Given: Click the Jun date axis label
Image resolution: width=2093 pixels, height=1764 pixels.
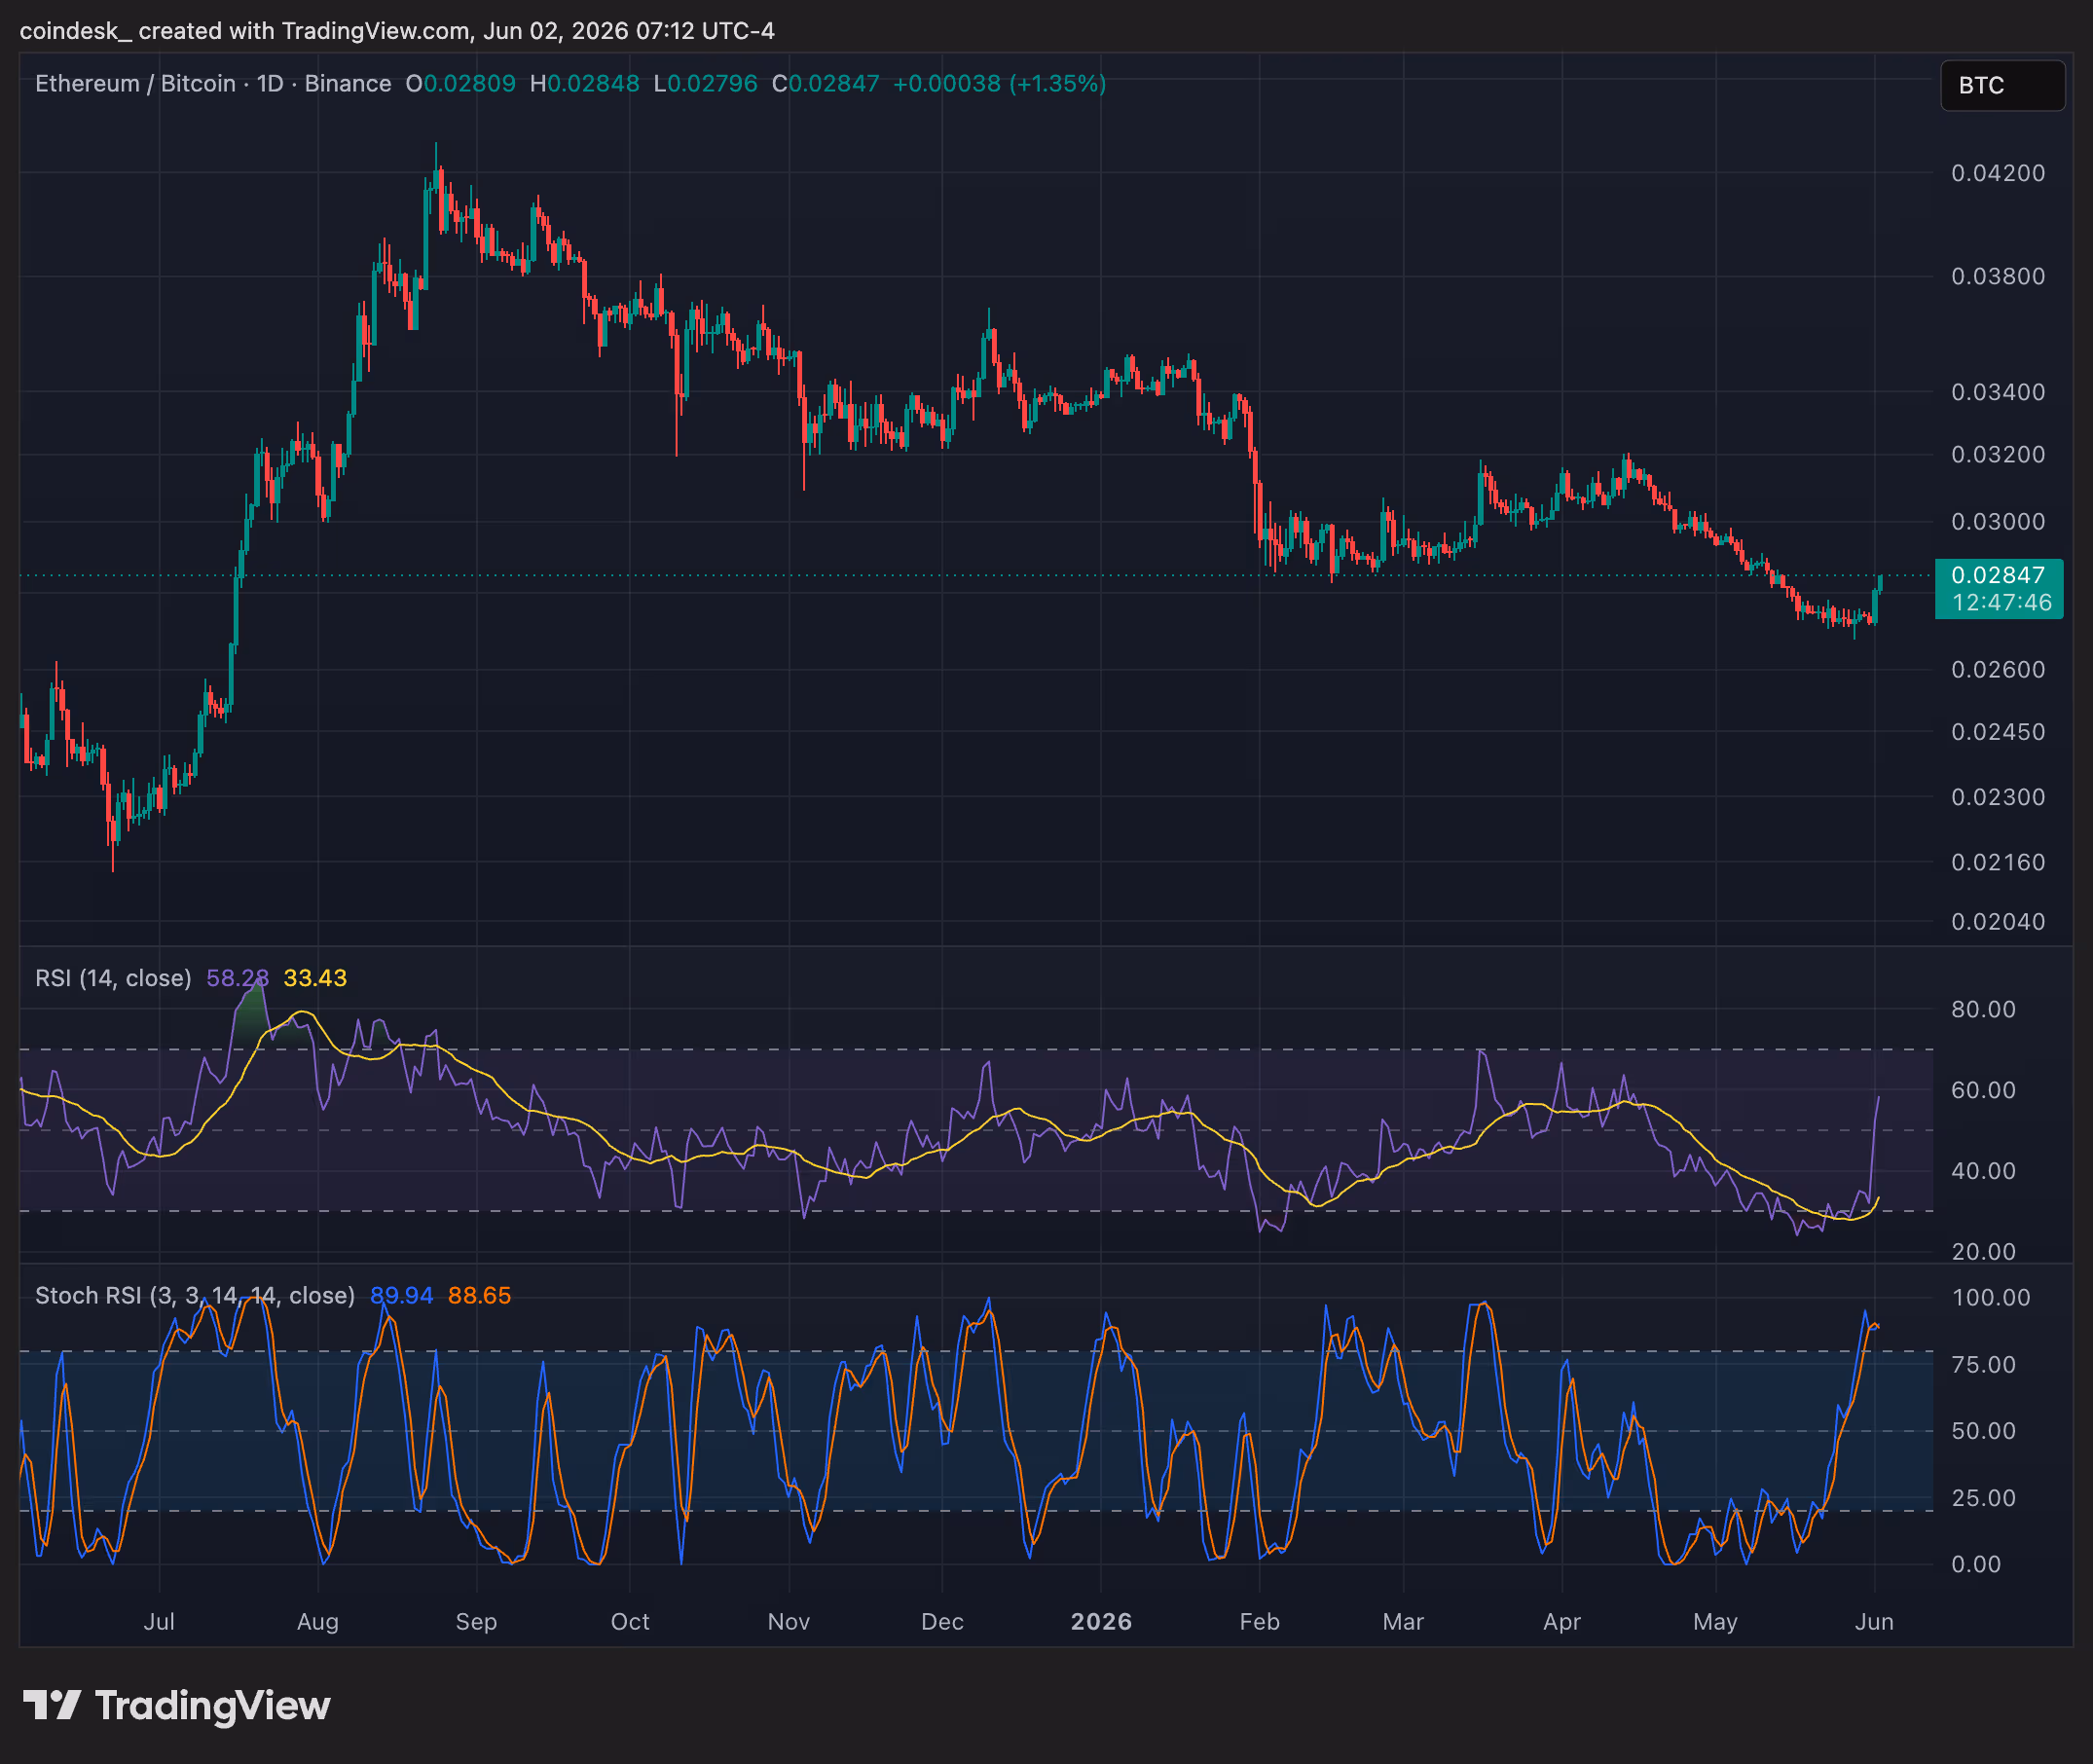Looking at the screenshot, I should pos(1874,1621).
